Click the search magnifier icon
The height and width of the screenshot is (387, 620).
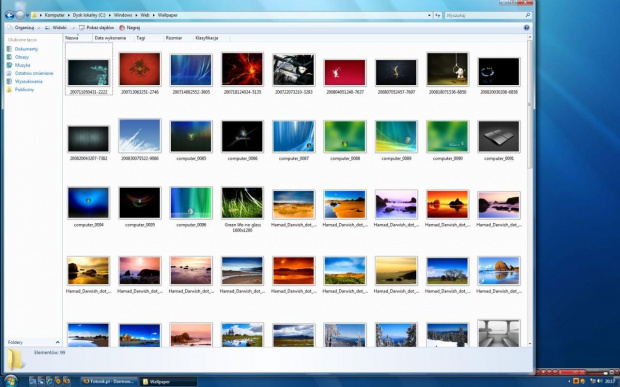(527, 15)
